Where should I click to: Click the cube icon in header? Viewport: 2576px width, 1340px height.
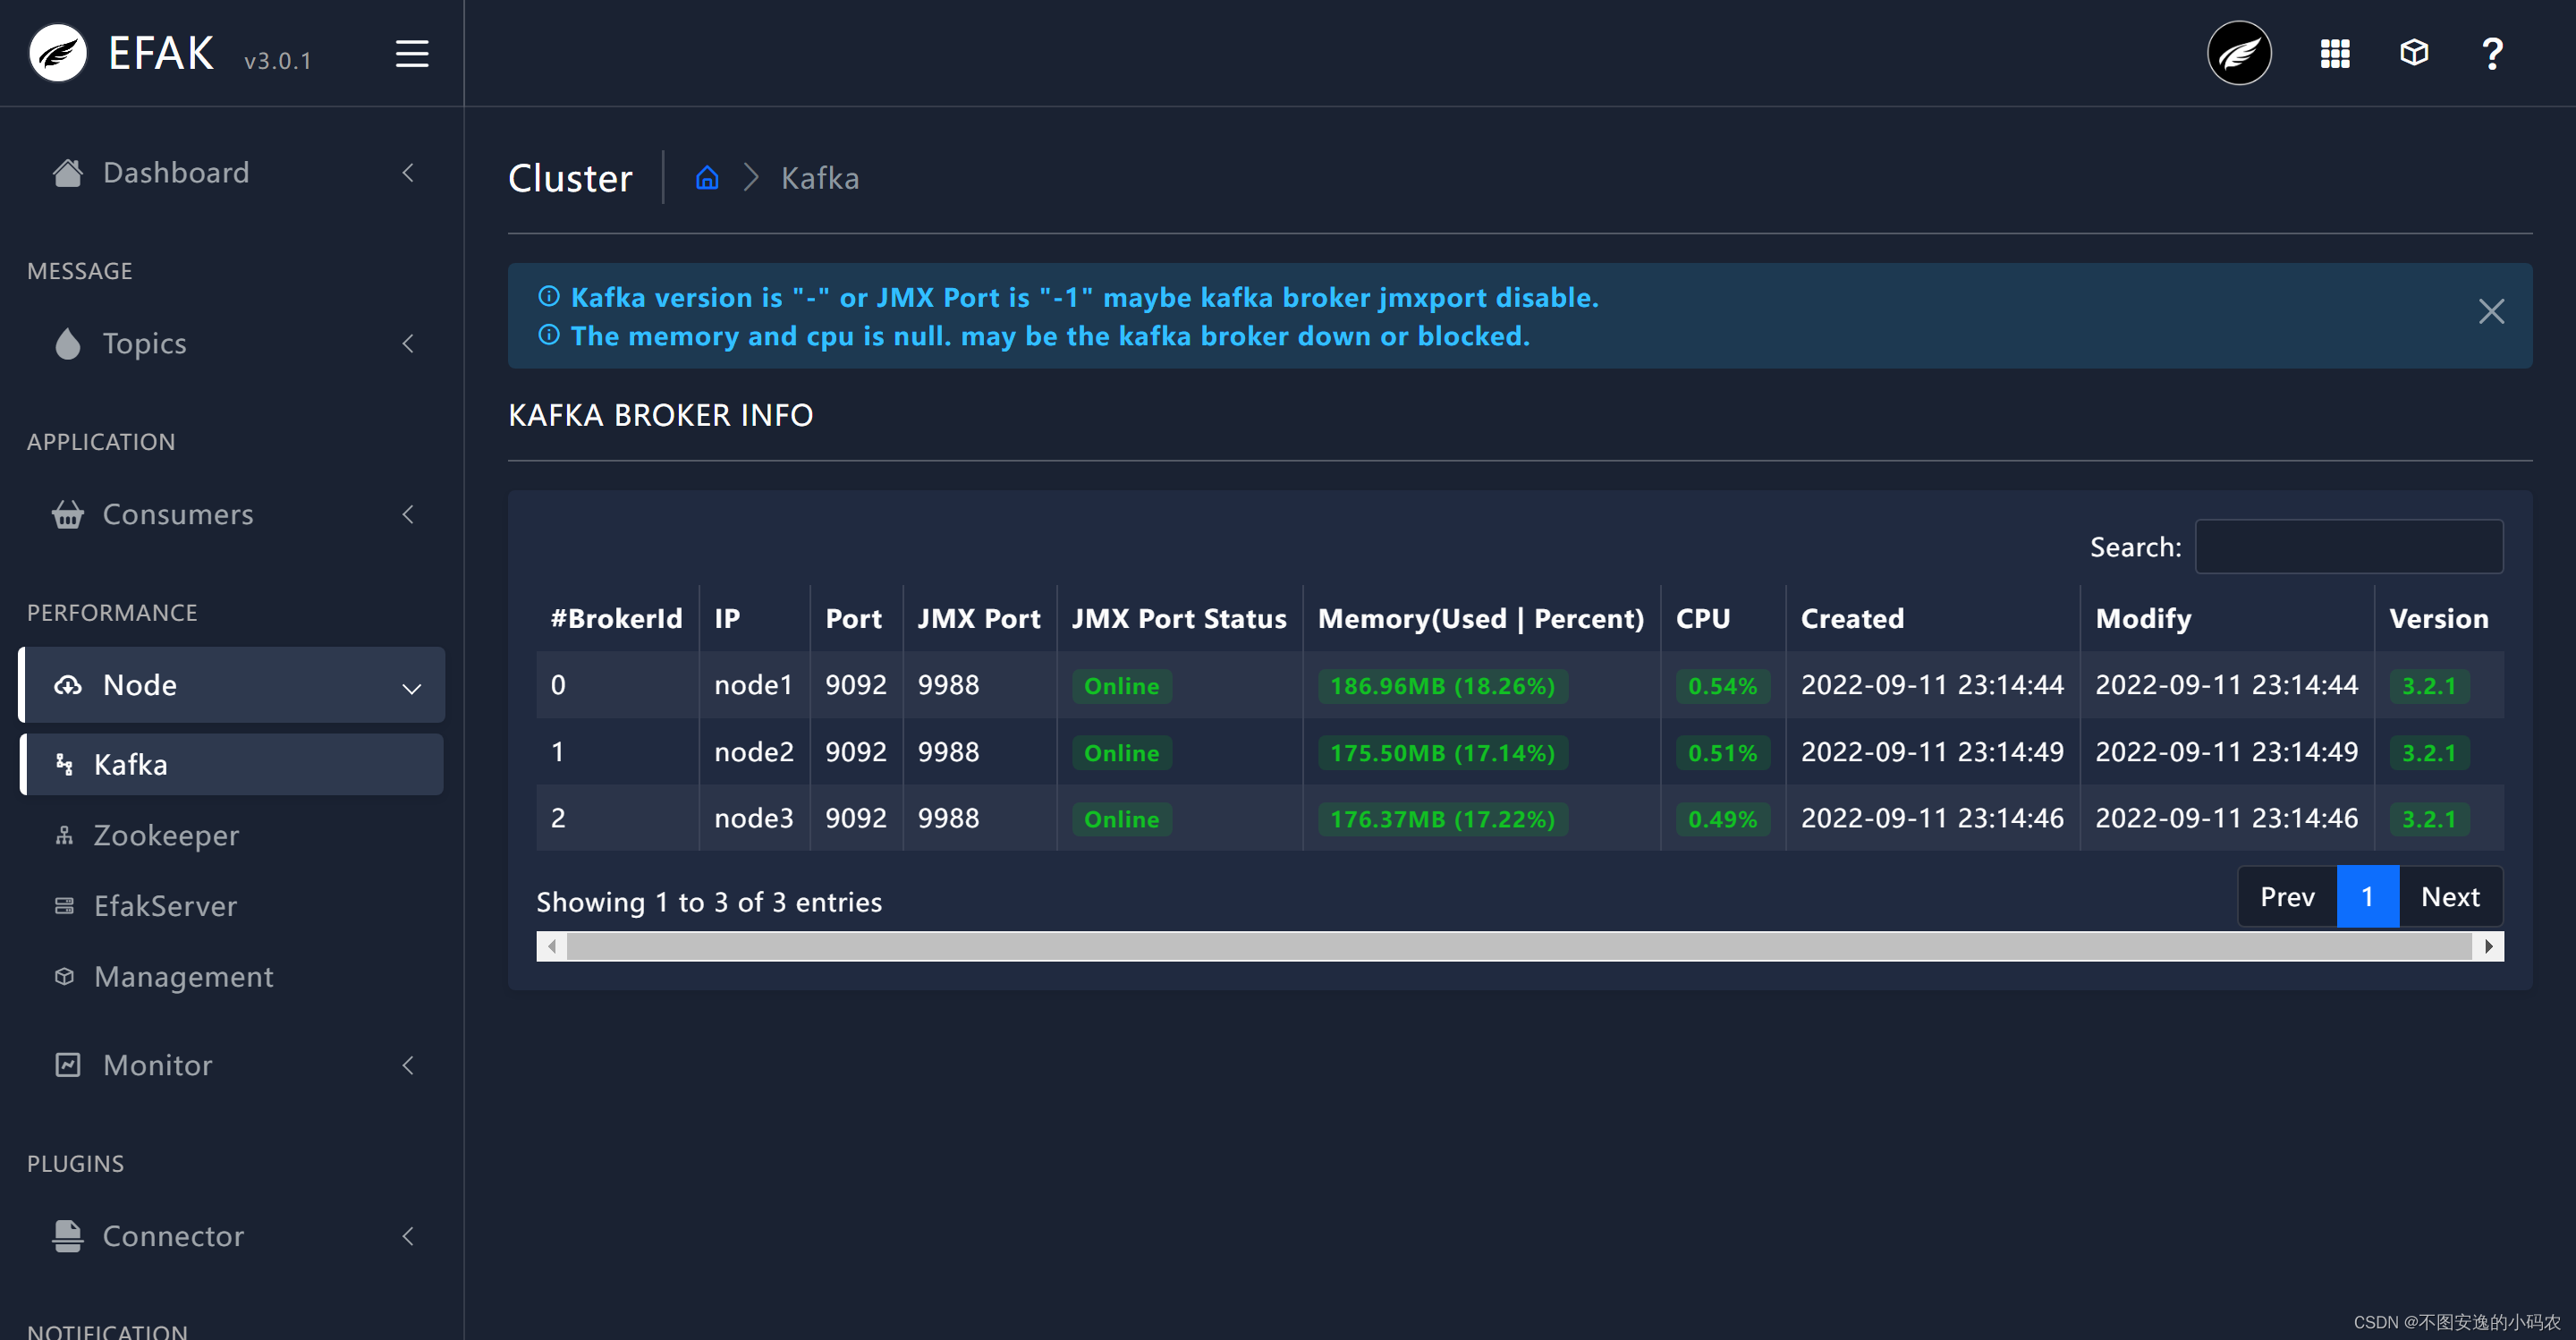pos(2413,53)
